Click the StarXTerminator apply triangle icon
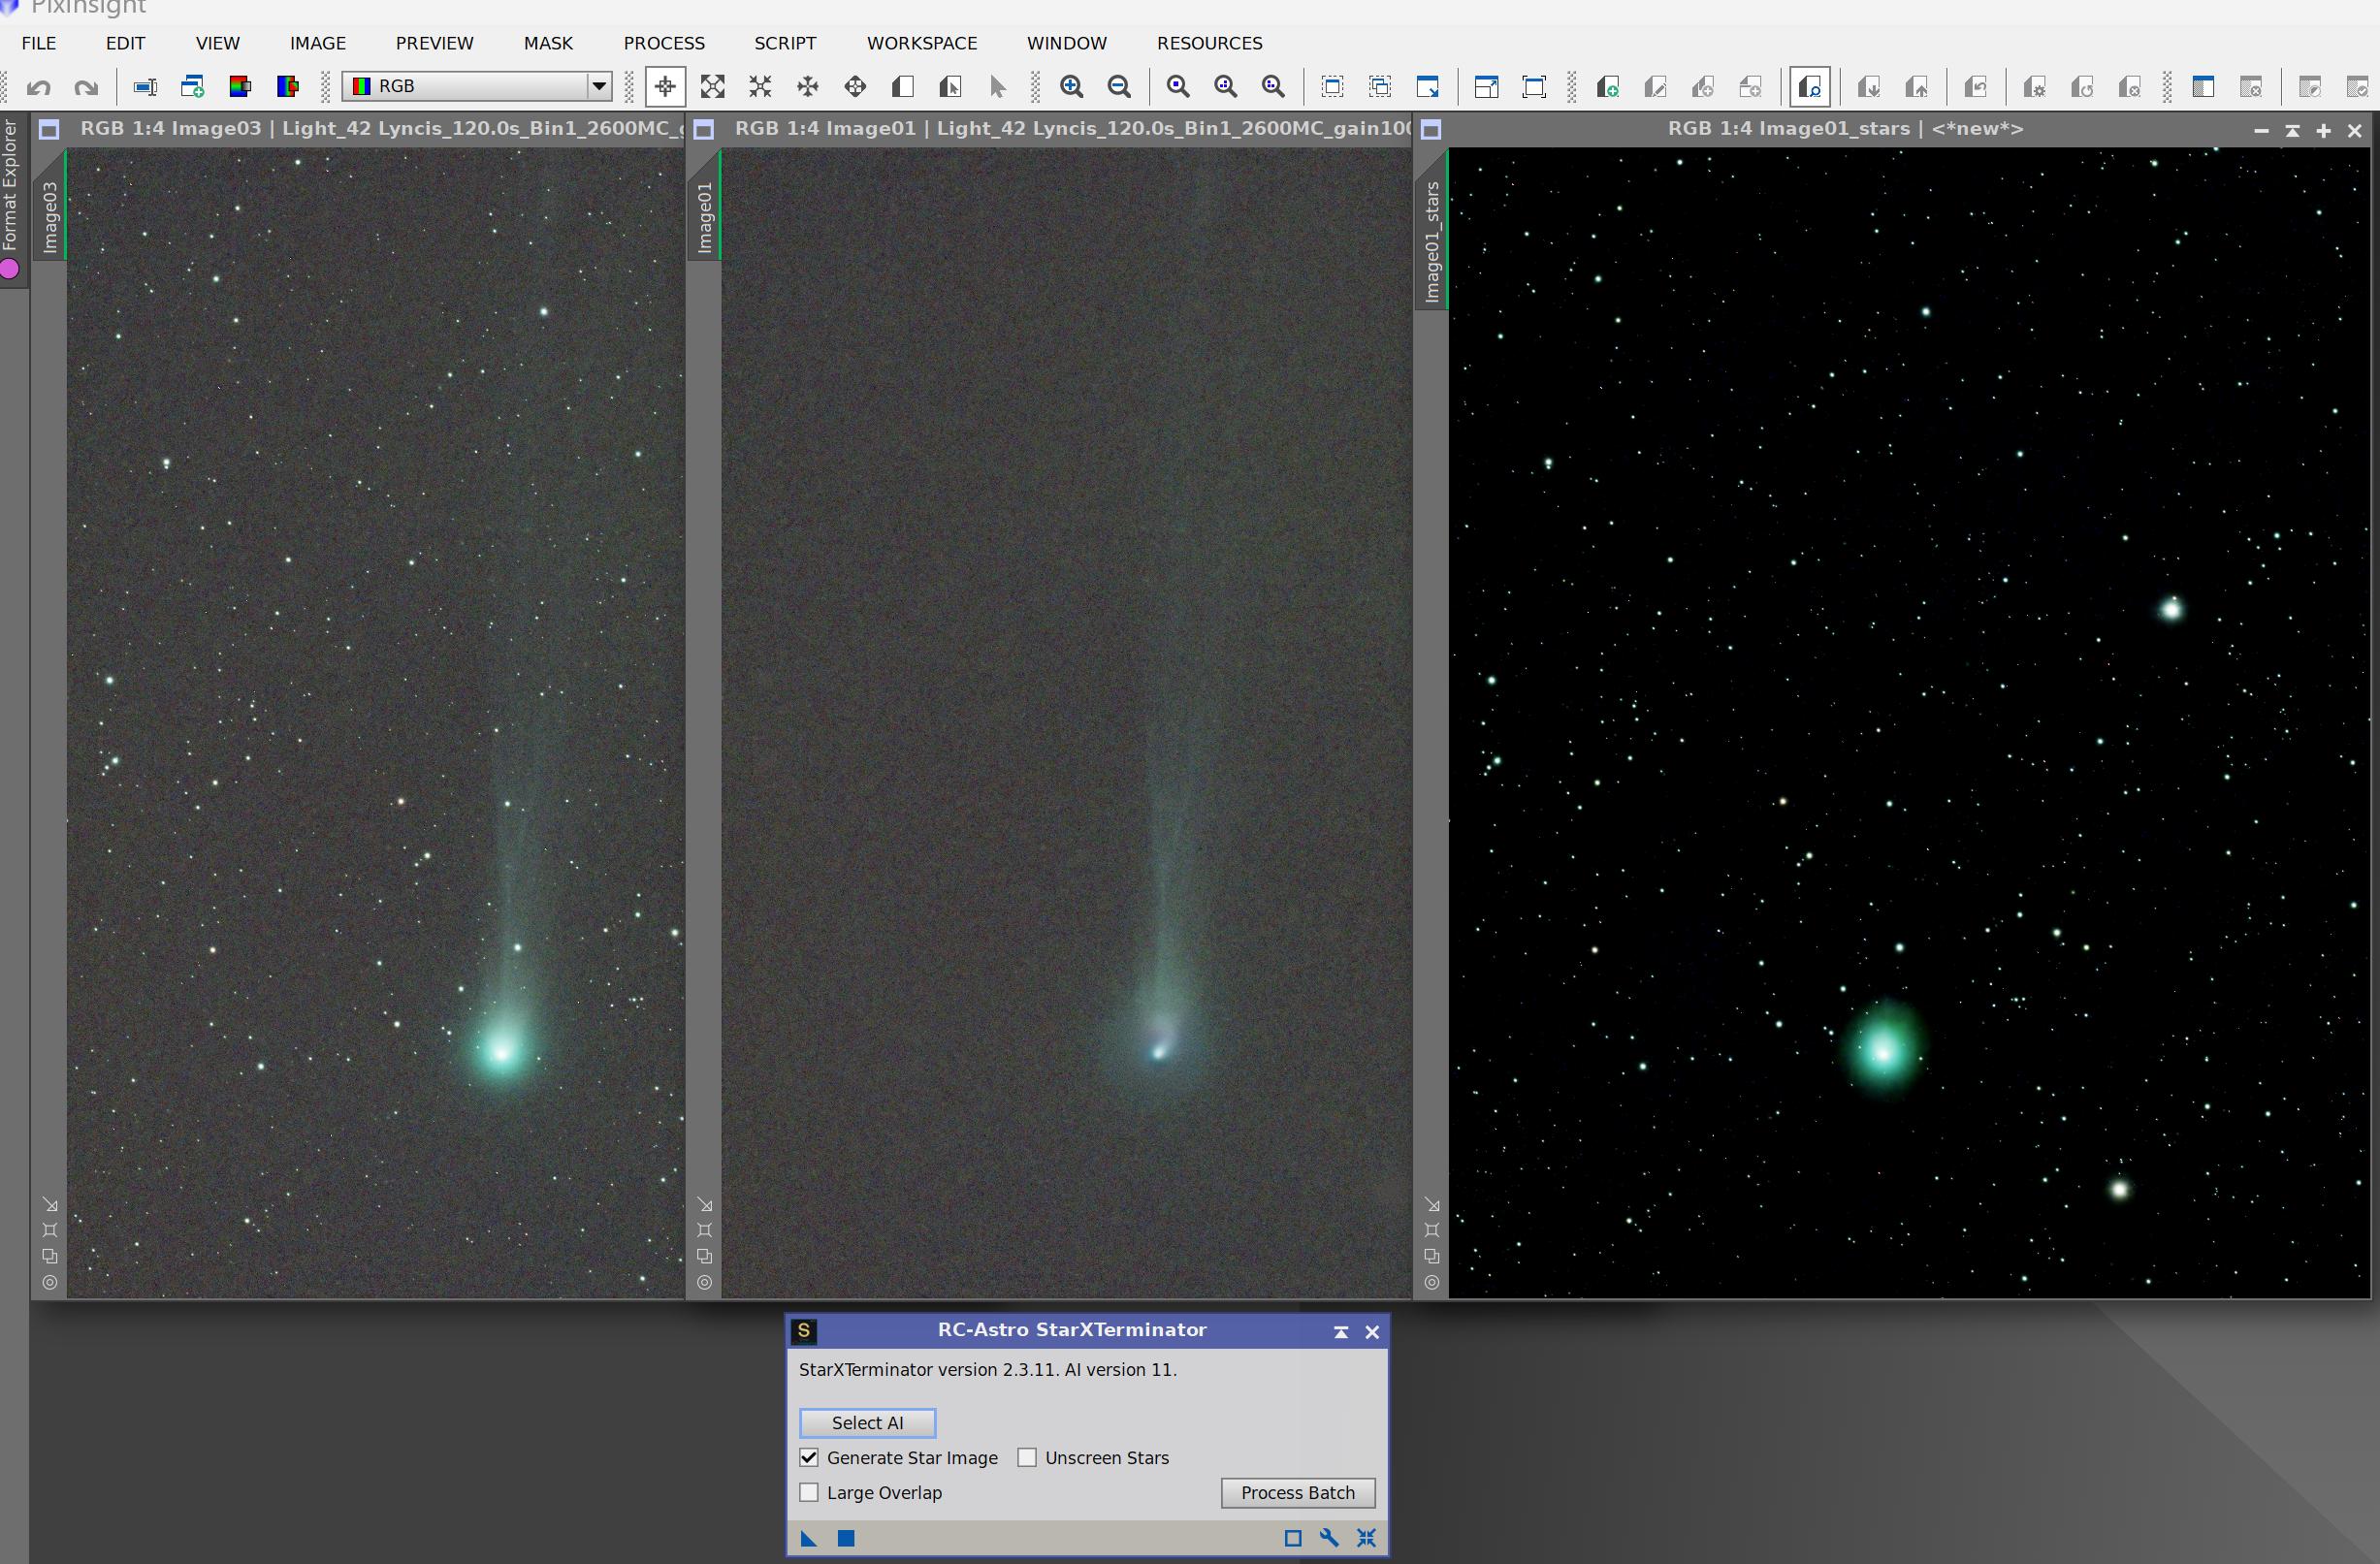Screen dimensions: 2380x1564 click(809, 1538)
